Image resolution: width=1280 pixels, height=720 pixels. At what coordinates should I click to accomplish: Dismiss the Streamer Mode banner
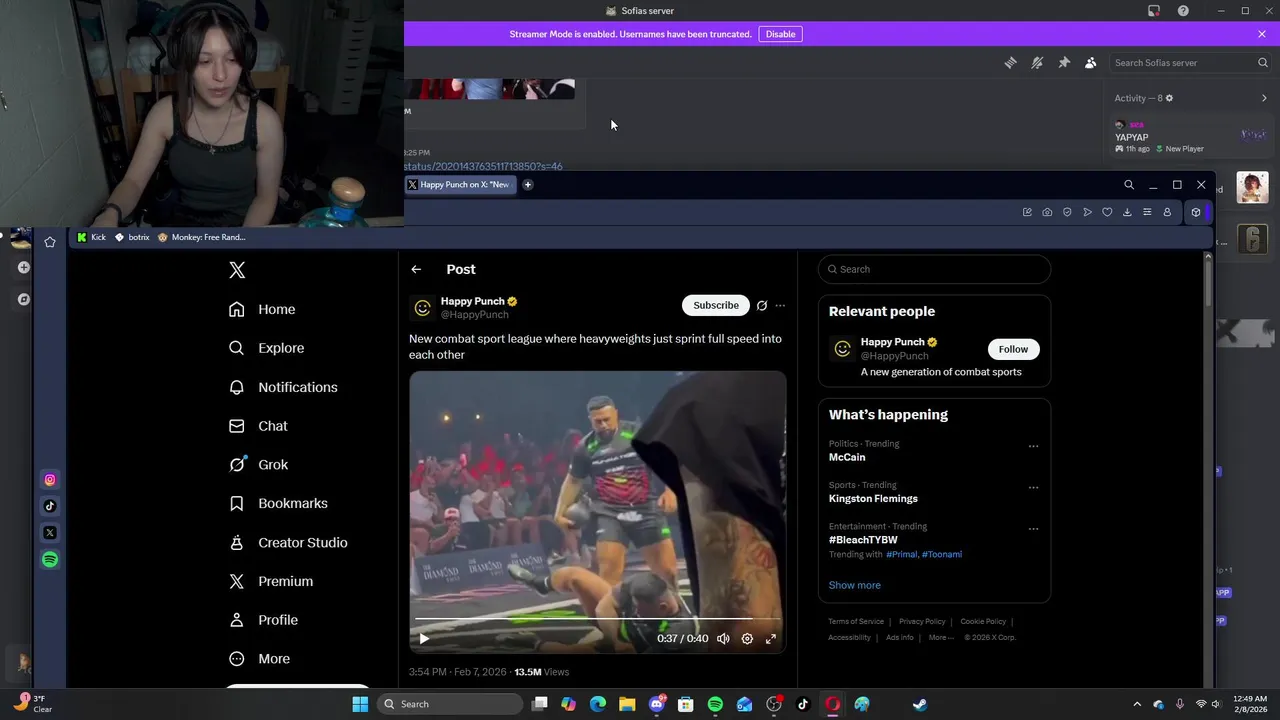pos(1262,34)
